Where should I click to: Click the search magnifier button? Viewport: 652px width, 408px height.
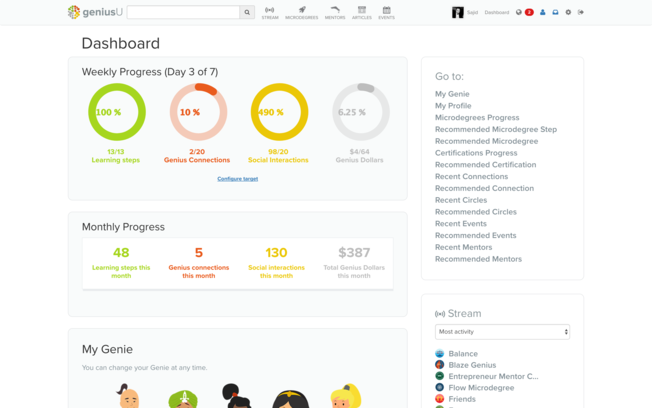[x=247, y=13]
